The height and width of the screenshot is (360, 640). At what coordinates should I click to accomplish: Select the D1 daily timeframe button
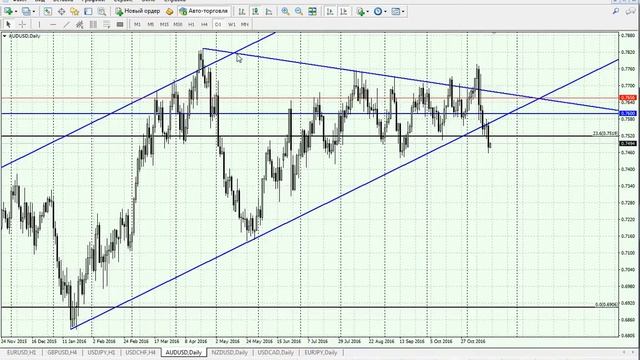[218, 24]
